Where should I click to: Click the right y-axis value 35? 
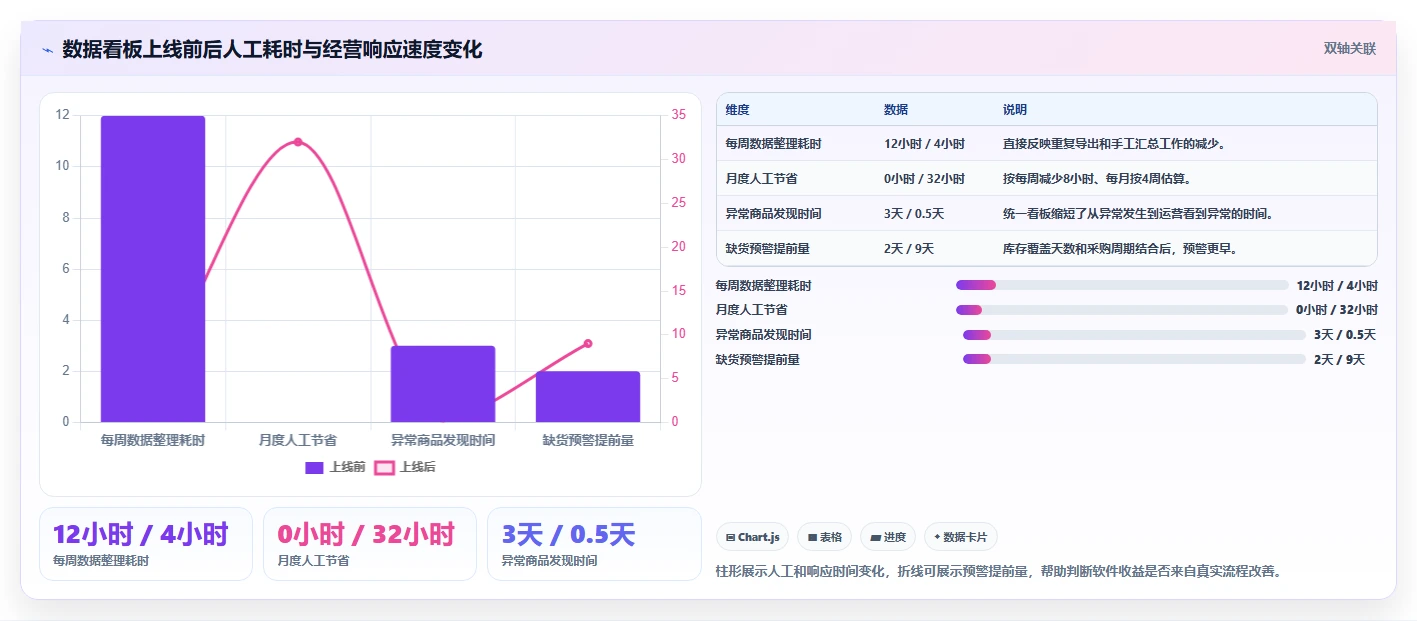(678, 115)
